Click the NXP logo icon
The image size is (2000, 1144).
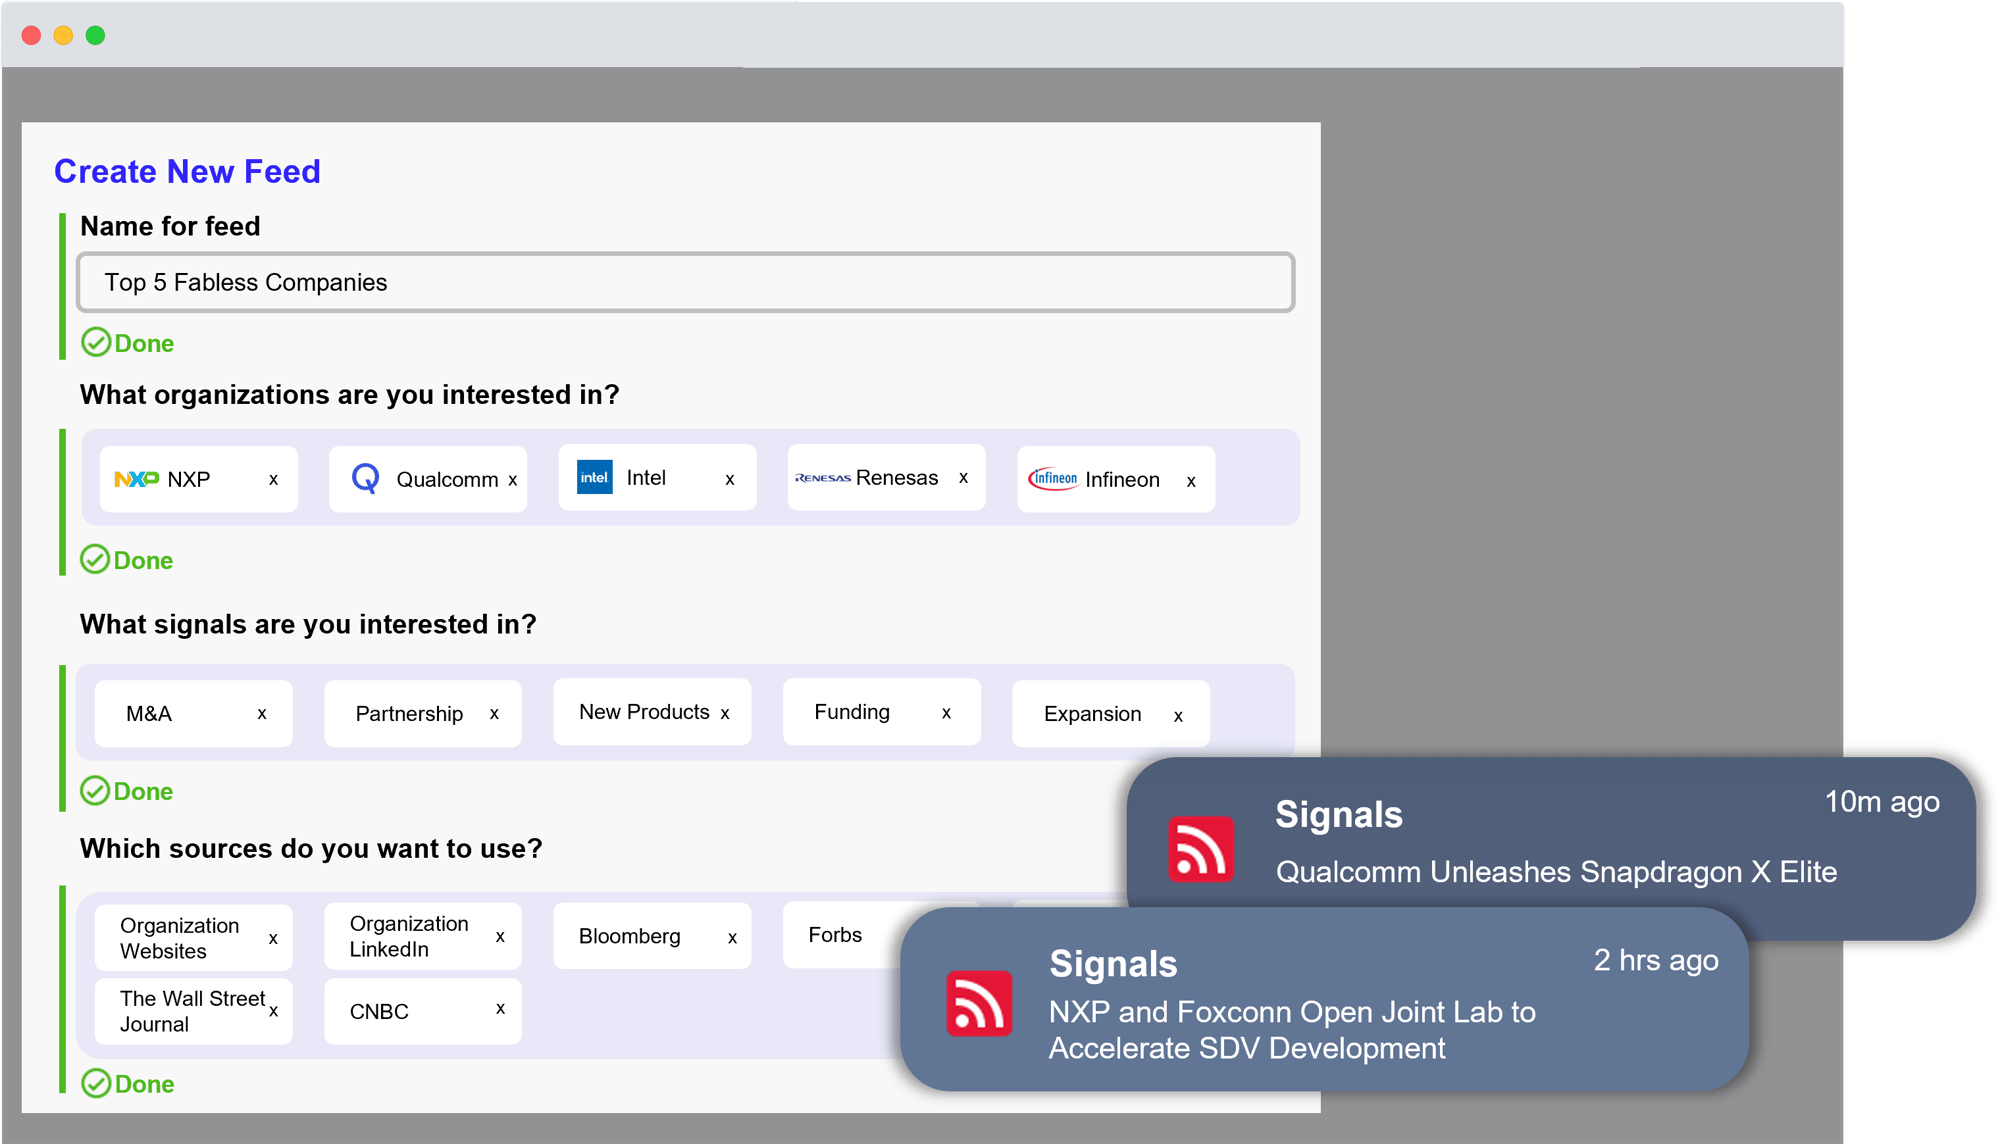pos(137,479)
